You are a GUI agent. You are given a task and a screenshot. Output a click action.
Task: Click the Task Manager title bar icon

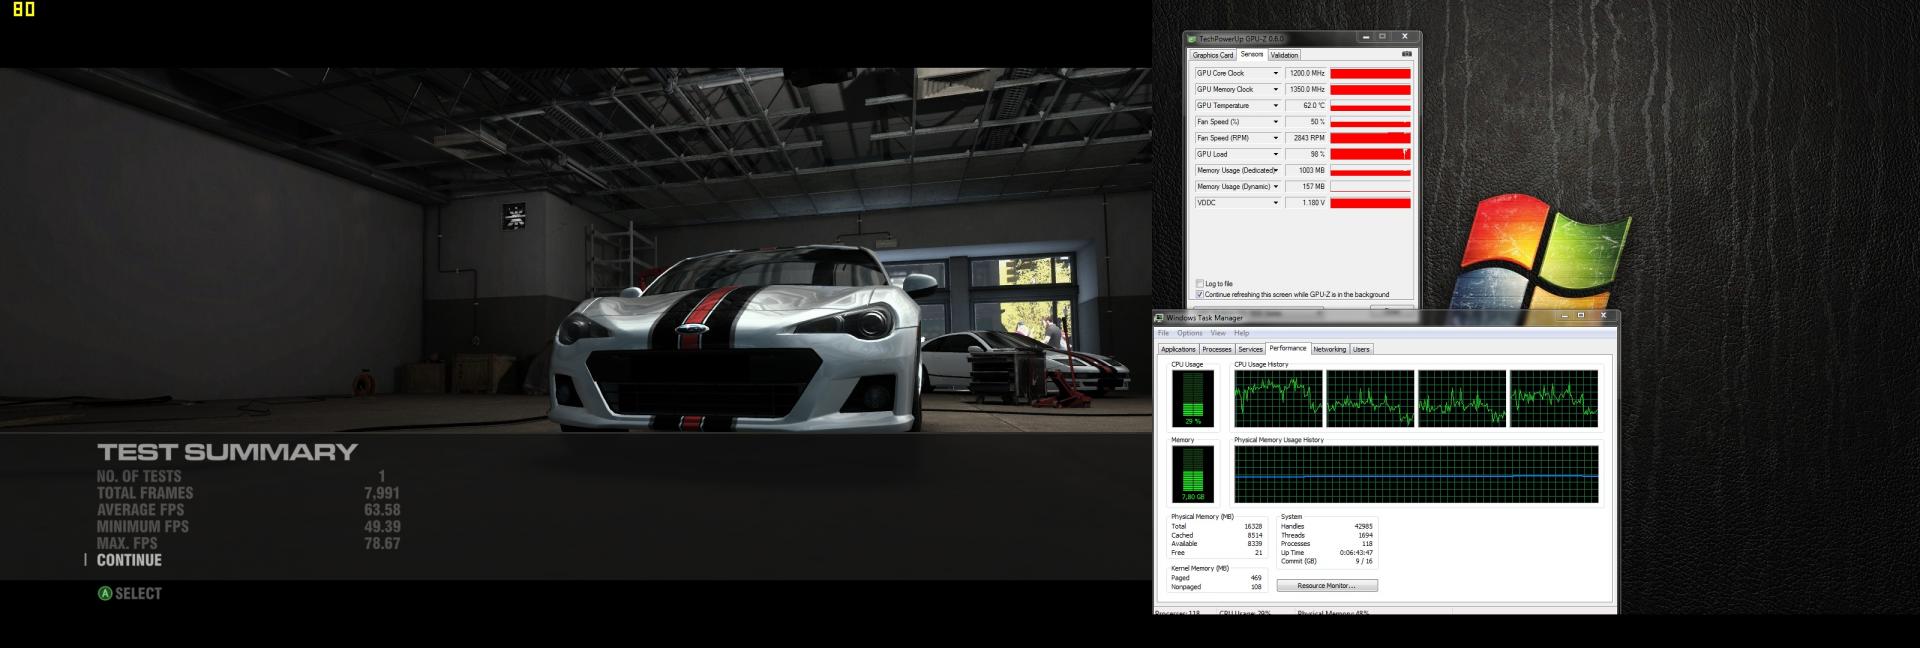[x=1160, y=318]
